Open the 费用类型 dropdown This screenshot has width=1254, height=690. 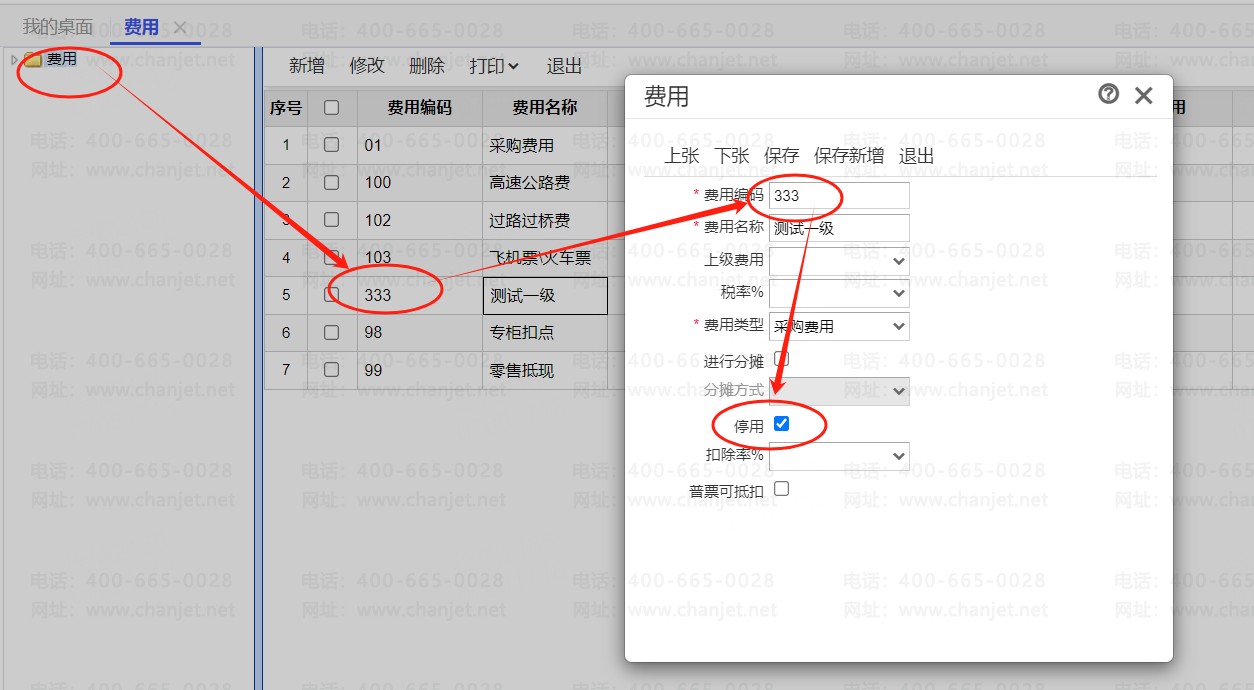coord(839,326)
